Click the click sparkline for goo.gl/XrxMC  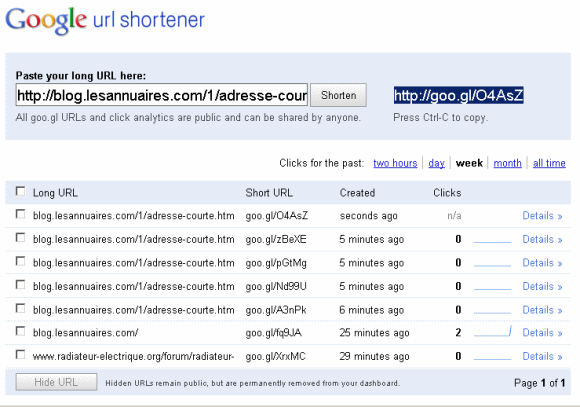(492, 359)
